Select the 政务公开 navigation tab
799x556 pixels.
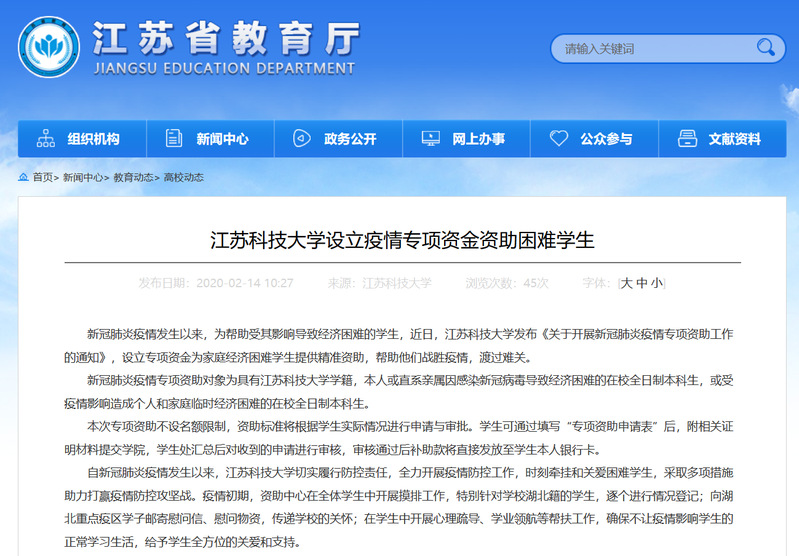click(350, 139)
